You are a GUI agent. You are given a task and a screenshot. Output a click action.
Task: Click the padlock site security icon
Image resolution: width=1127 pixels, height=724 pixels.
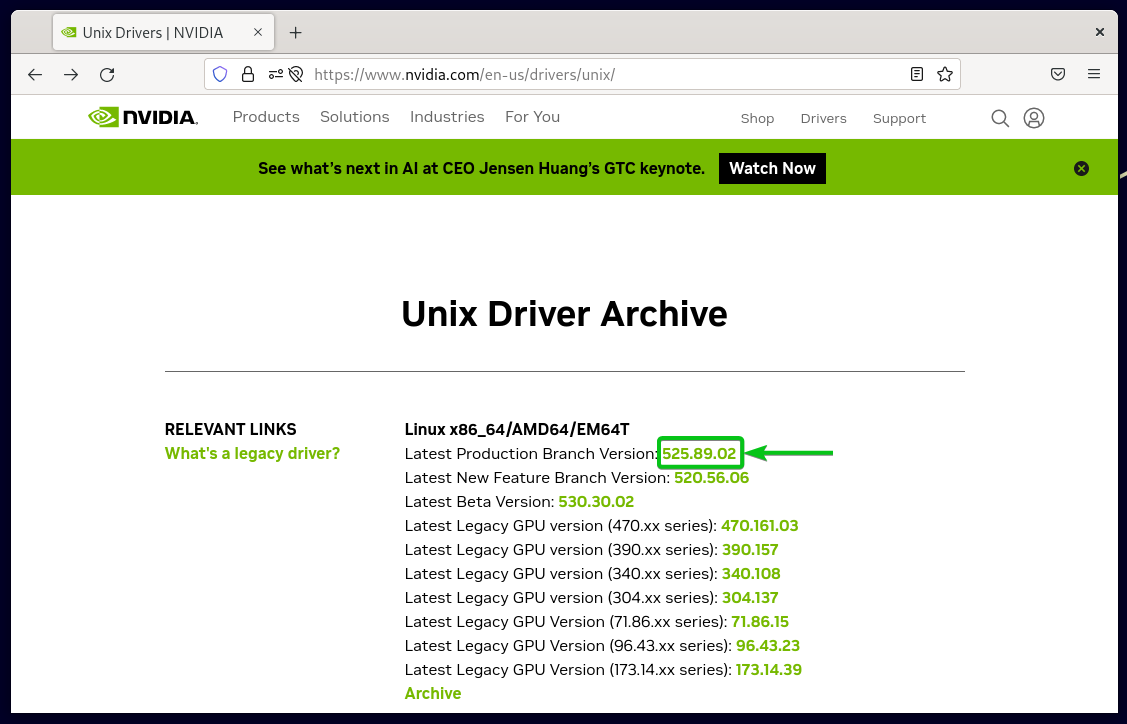pos(247,73)
